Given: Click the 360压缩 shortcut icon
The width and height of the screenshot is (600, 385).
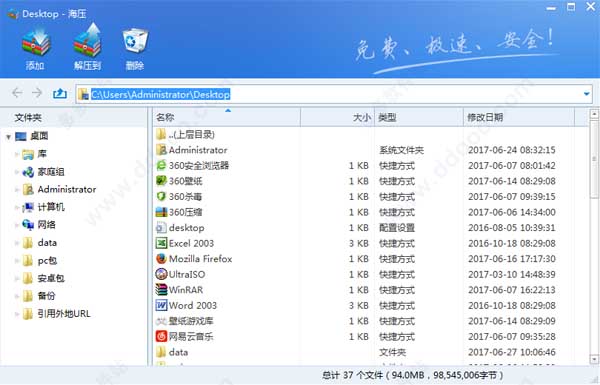Looking at the screenshot, I should point(161,212).
